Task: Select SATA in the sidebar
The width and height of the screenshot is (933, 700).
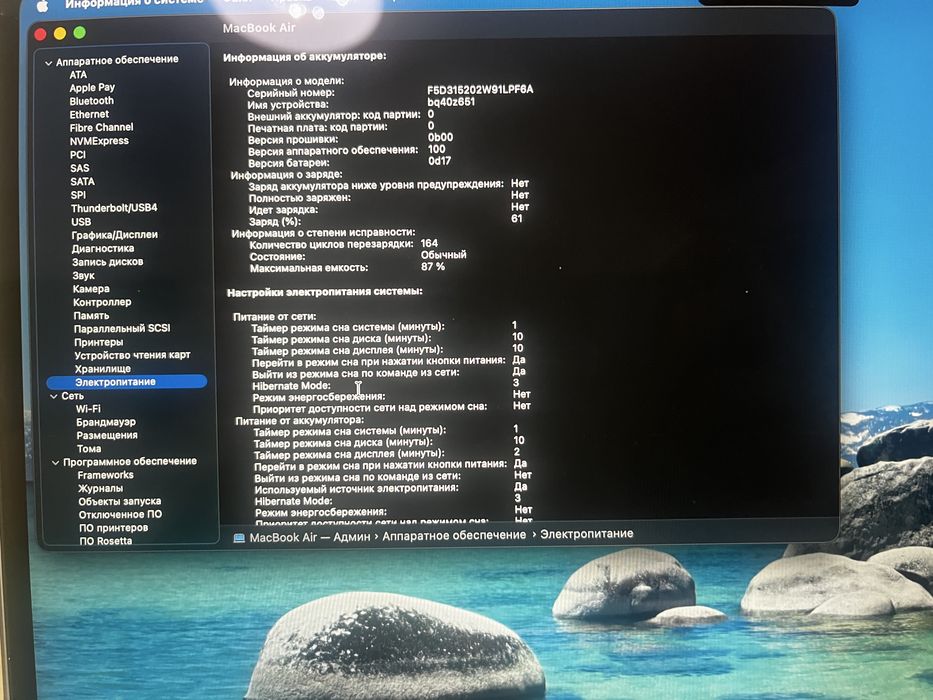Action: pyautogui.click(x=83, y=182)
